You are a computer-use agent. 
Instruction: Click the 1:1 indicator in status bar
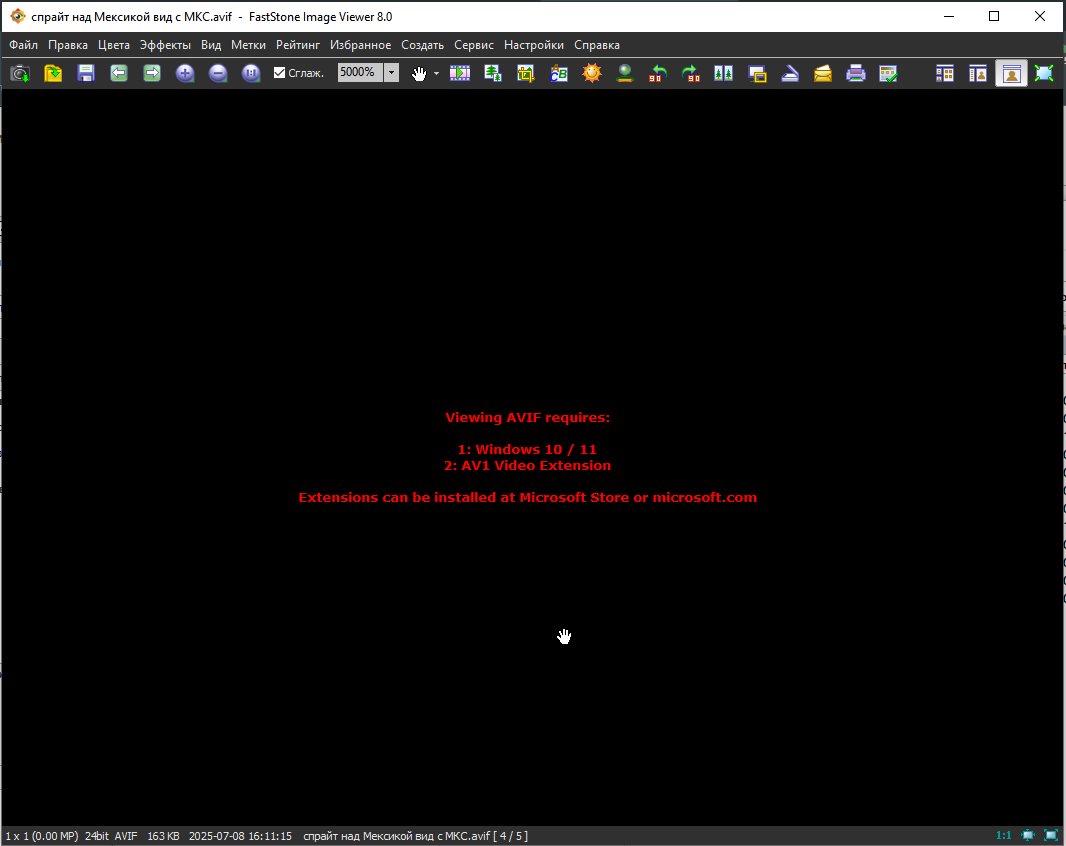point(1003,835)
